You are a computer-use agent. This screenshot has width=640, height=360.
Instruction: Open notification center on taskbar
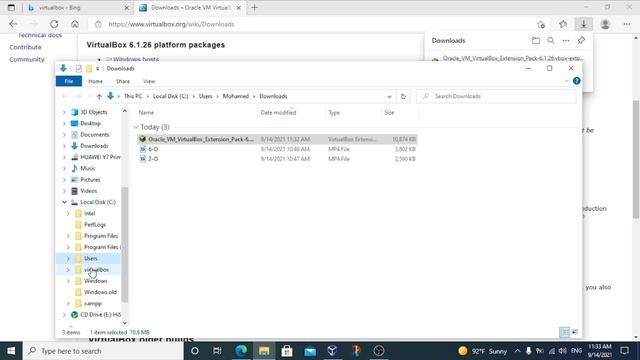pyautogui.click(x=624, y=351)
